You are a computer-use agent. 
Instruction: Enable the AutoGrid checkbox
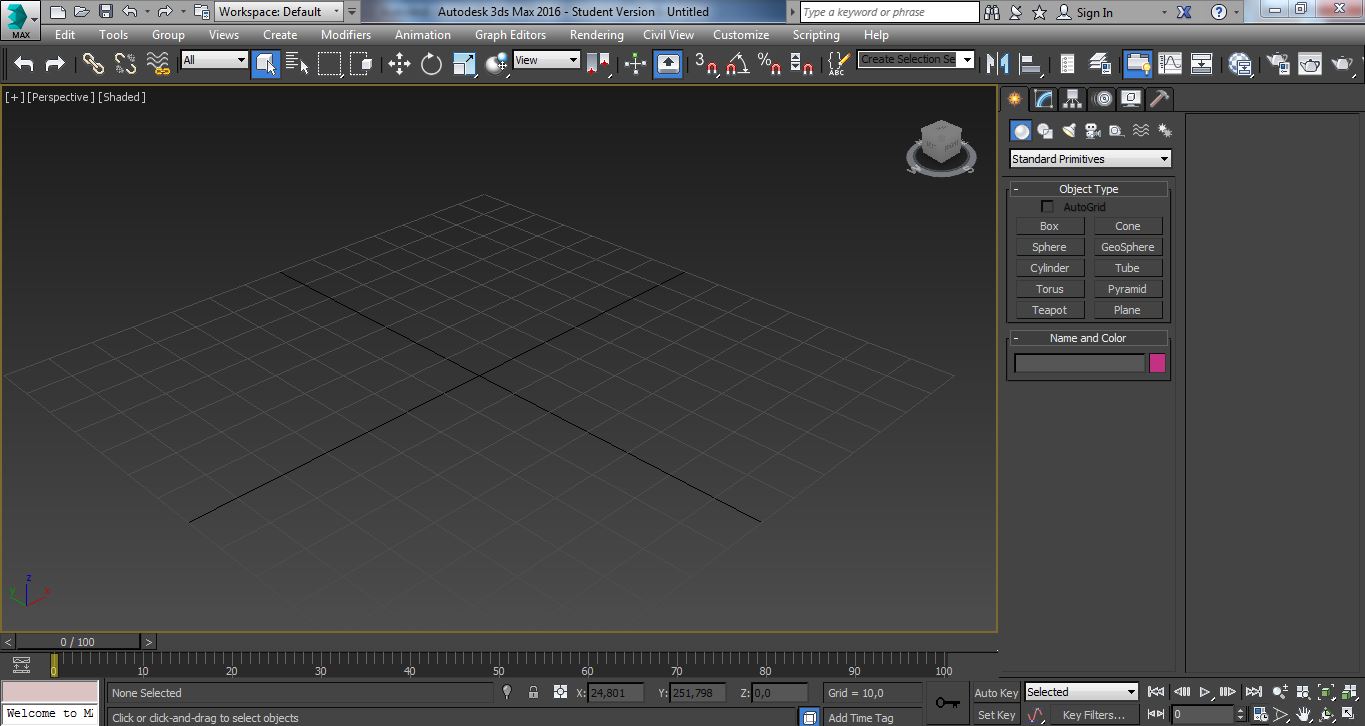(x=1047, y=206)
